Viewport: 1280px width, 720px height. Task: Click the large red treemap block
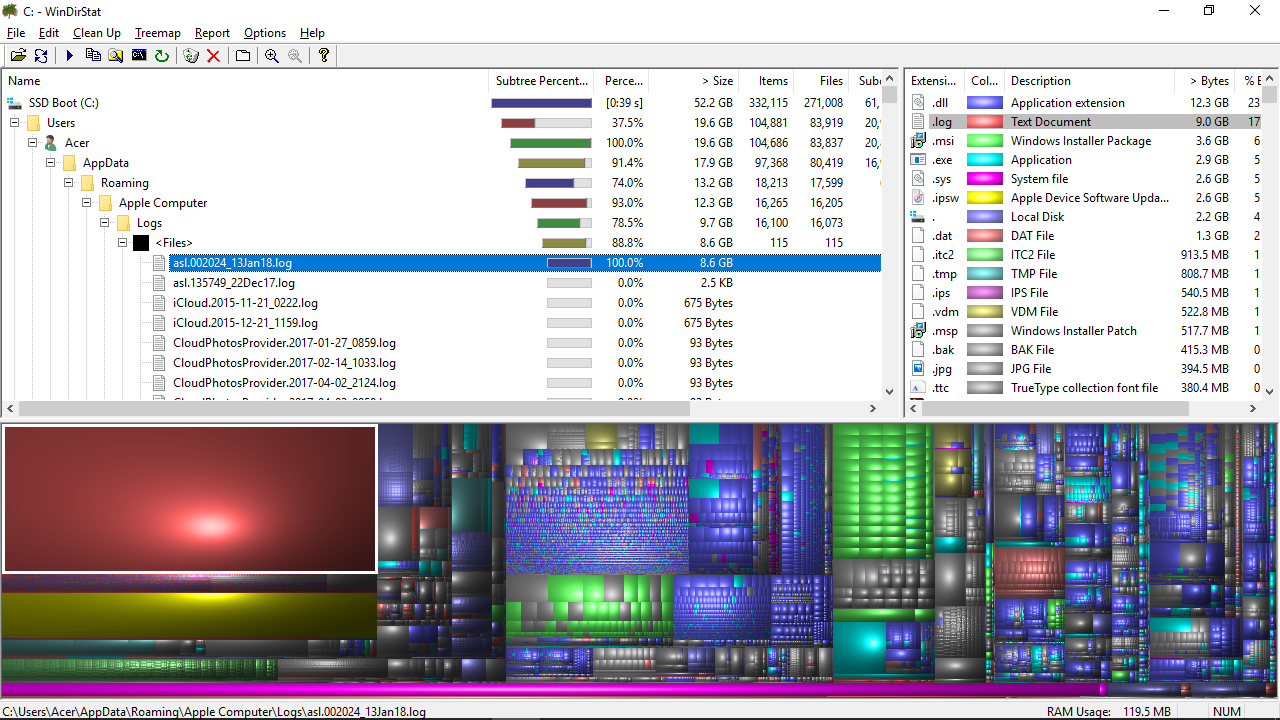click(x=190, y=499)
